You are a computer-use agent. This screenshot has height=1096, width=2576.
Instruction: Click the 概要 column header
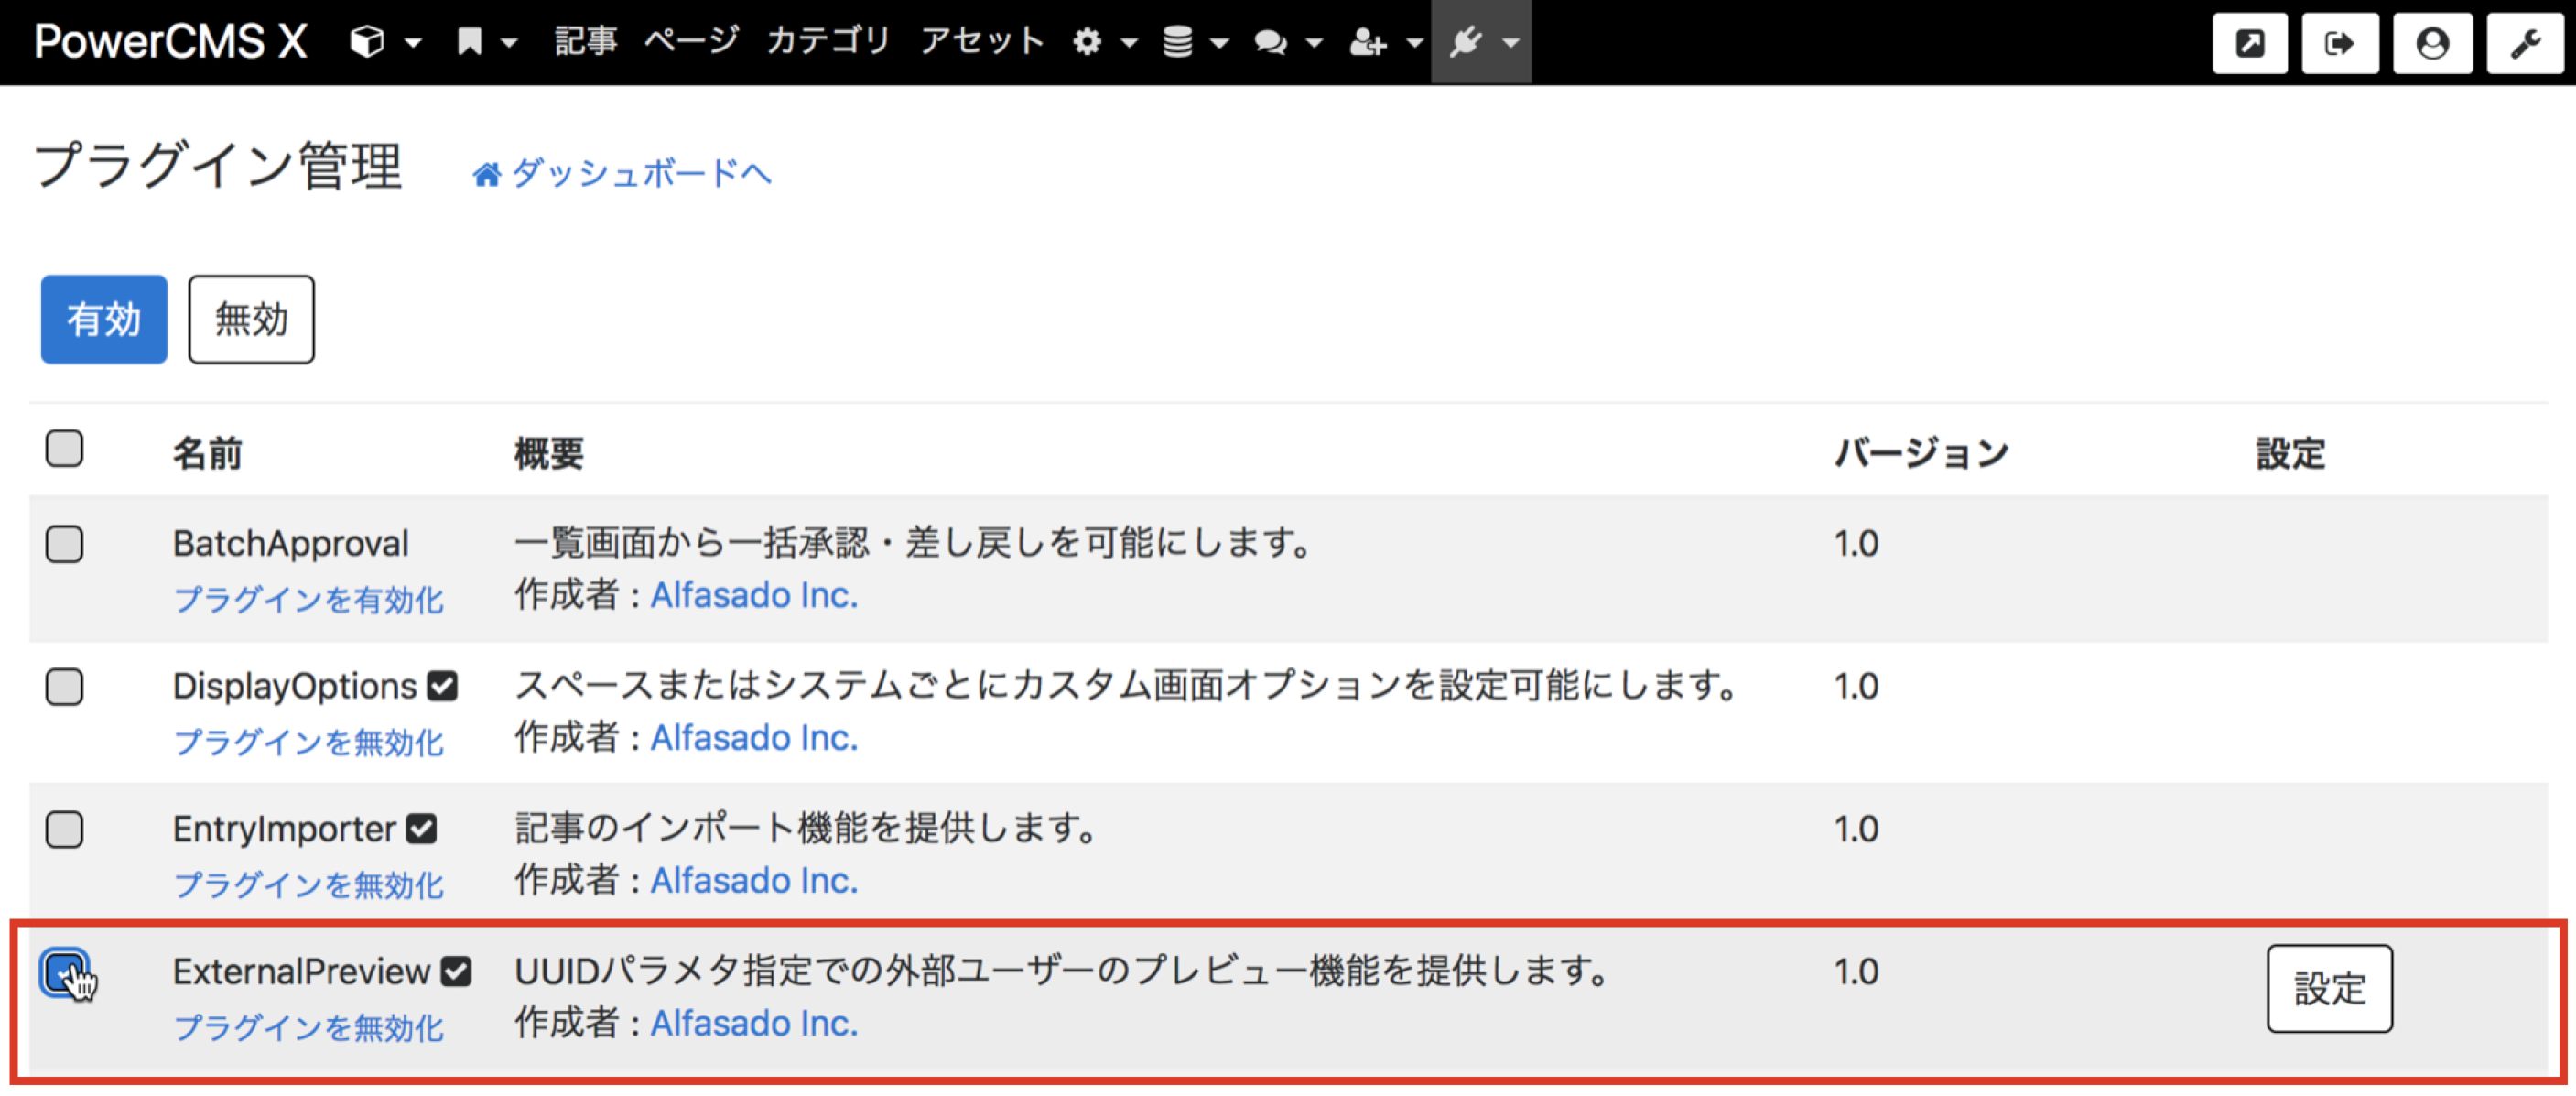point(549,453)
